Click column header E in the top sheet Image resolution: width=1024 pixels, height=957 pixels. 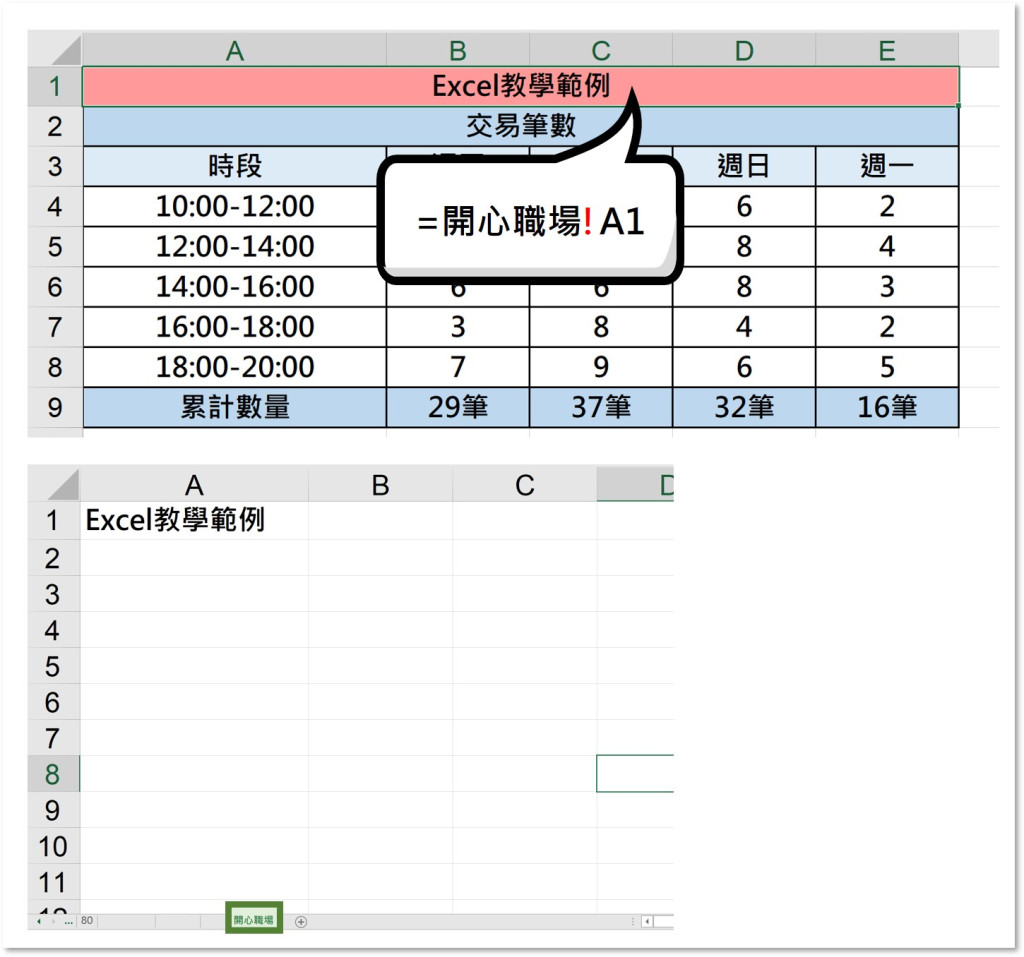[886, 50]
